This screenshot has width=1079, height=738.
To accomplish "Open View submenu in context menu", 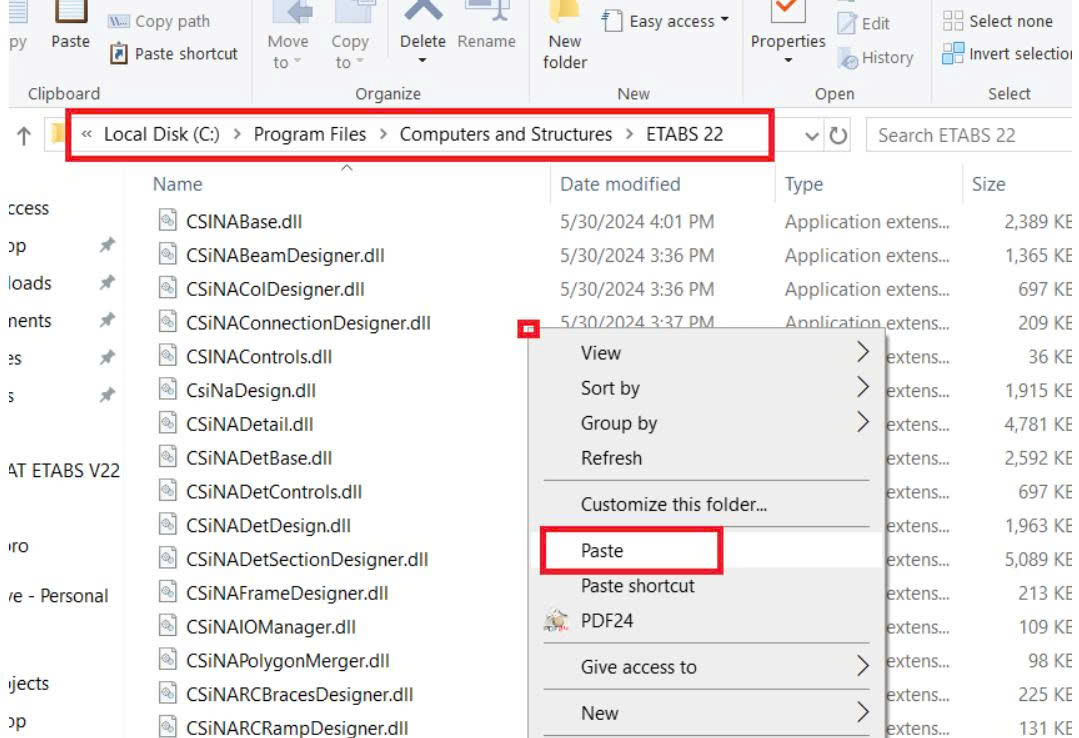I will (706, 352).
